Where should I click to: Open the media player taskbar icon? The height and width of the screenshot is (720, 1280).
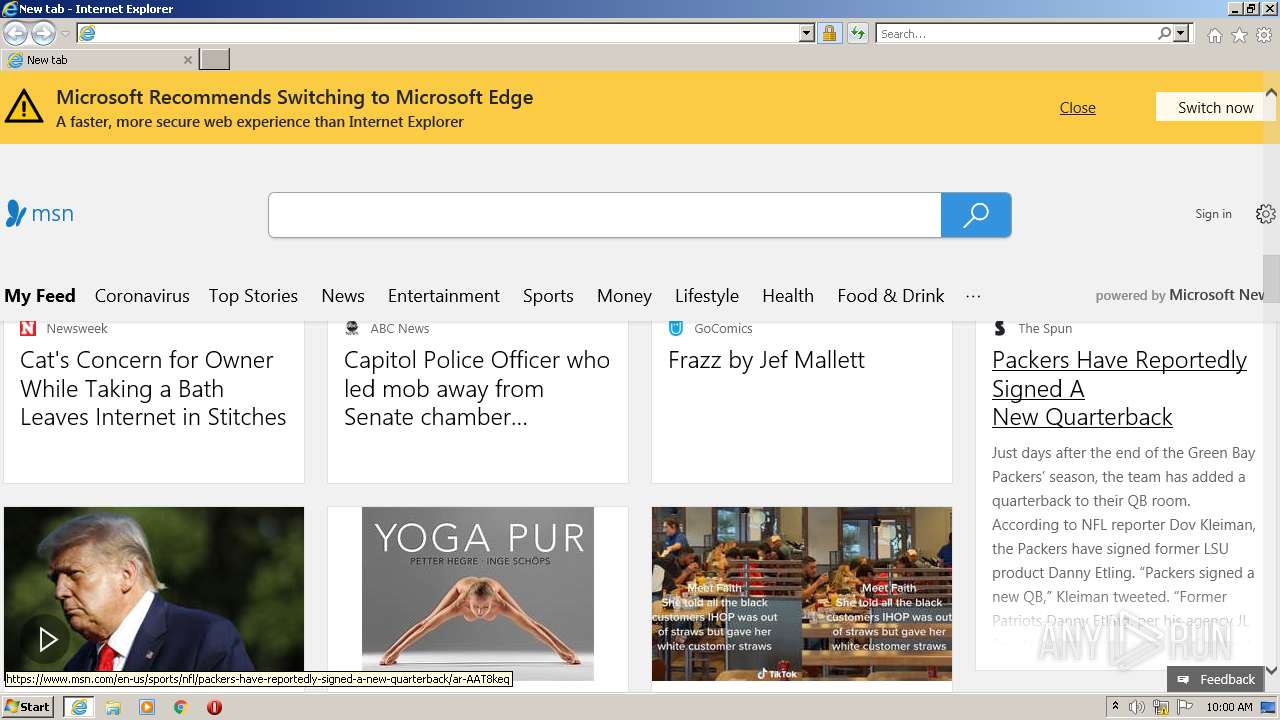(147, 707)
